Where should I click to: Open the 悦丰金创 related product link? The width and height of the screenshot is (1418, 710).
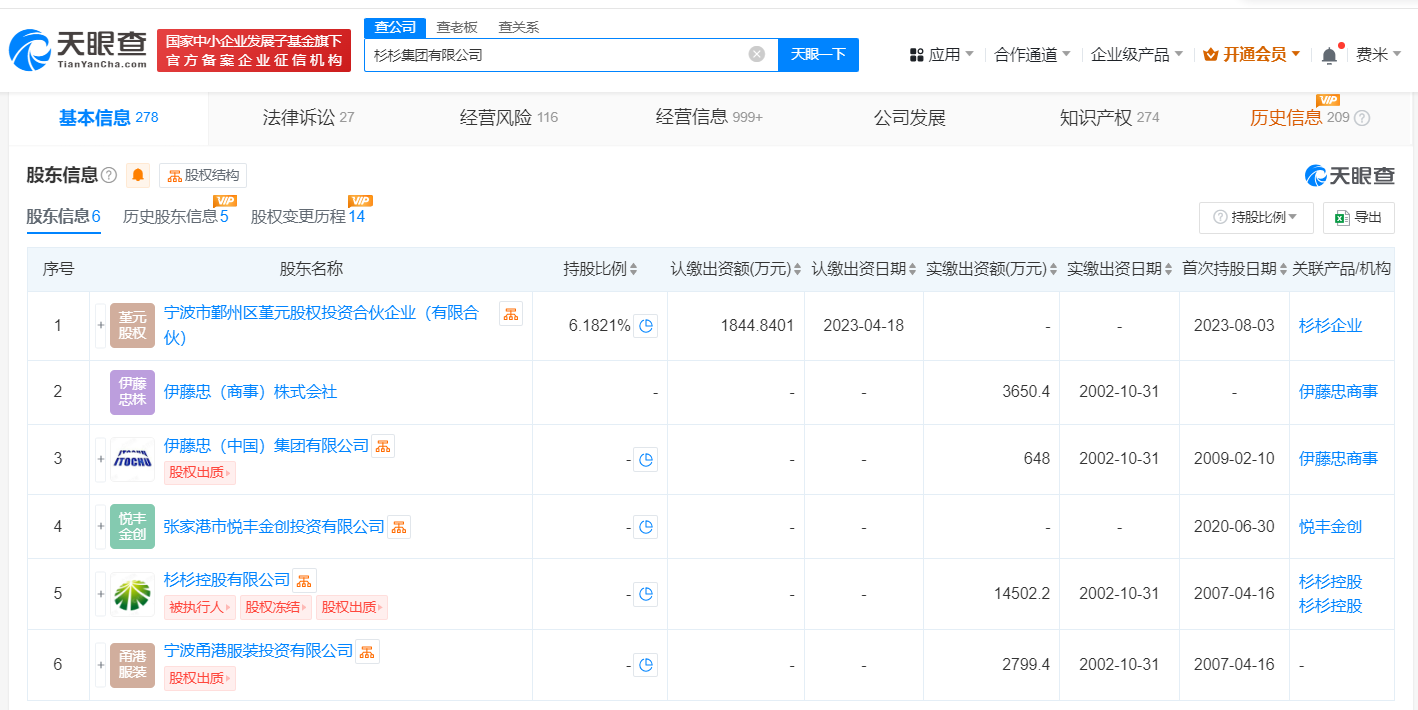1331,527
